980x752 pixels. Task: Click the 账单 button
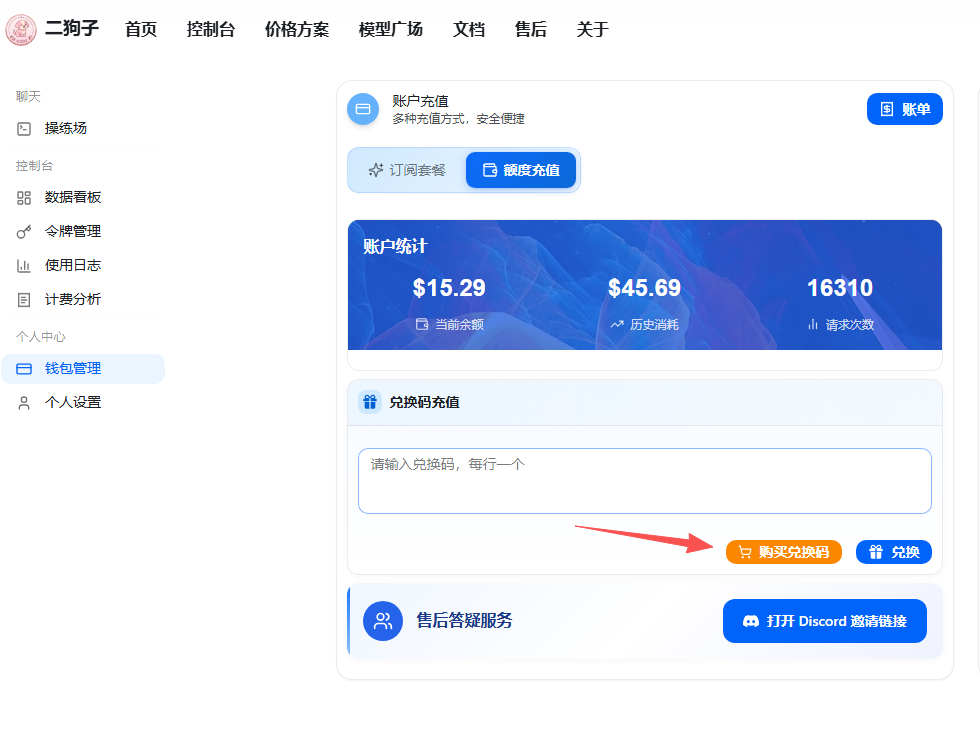pos(904,109)
